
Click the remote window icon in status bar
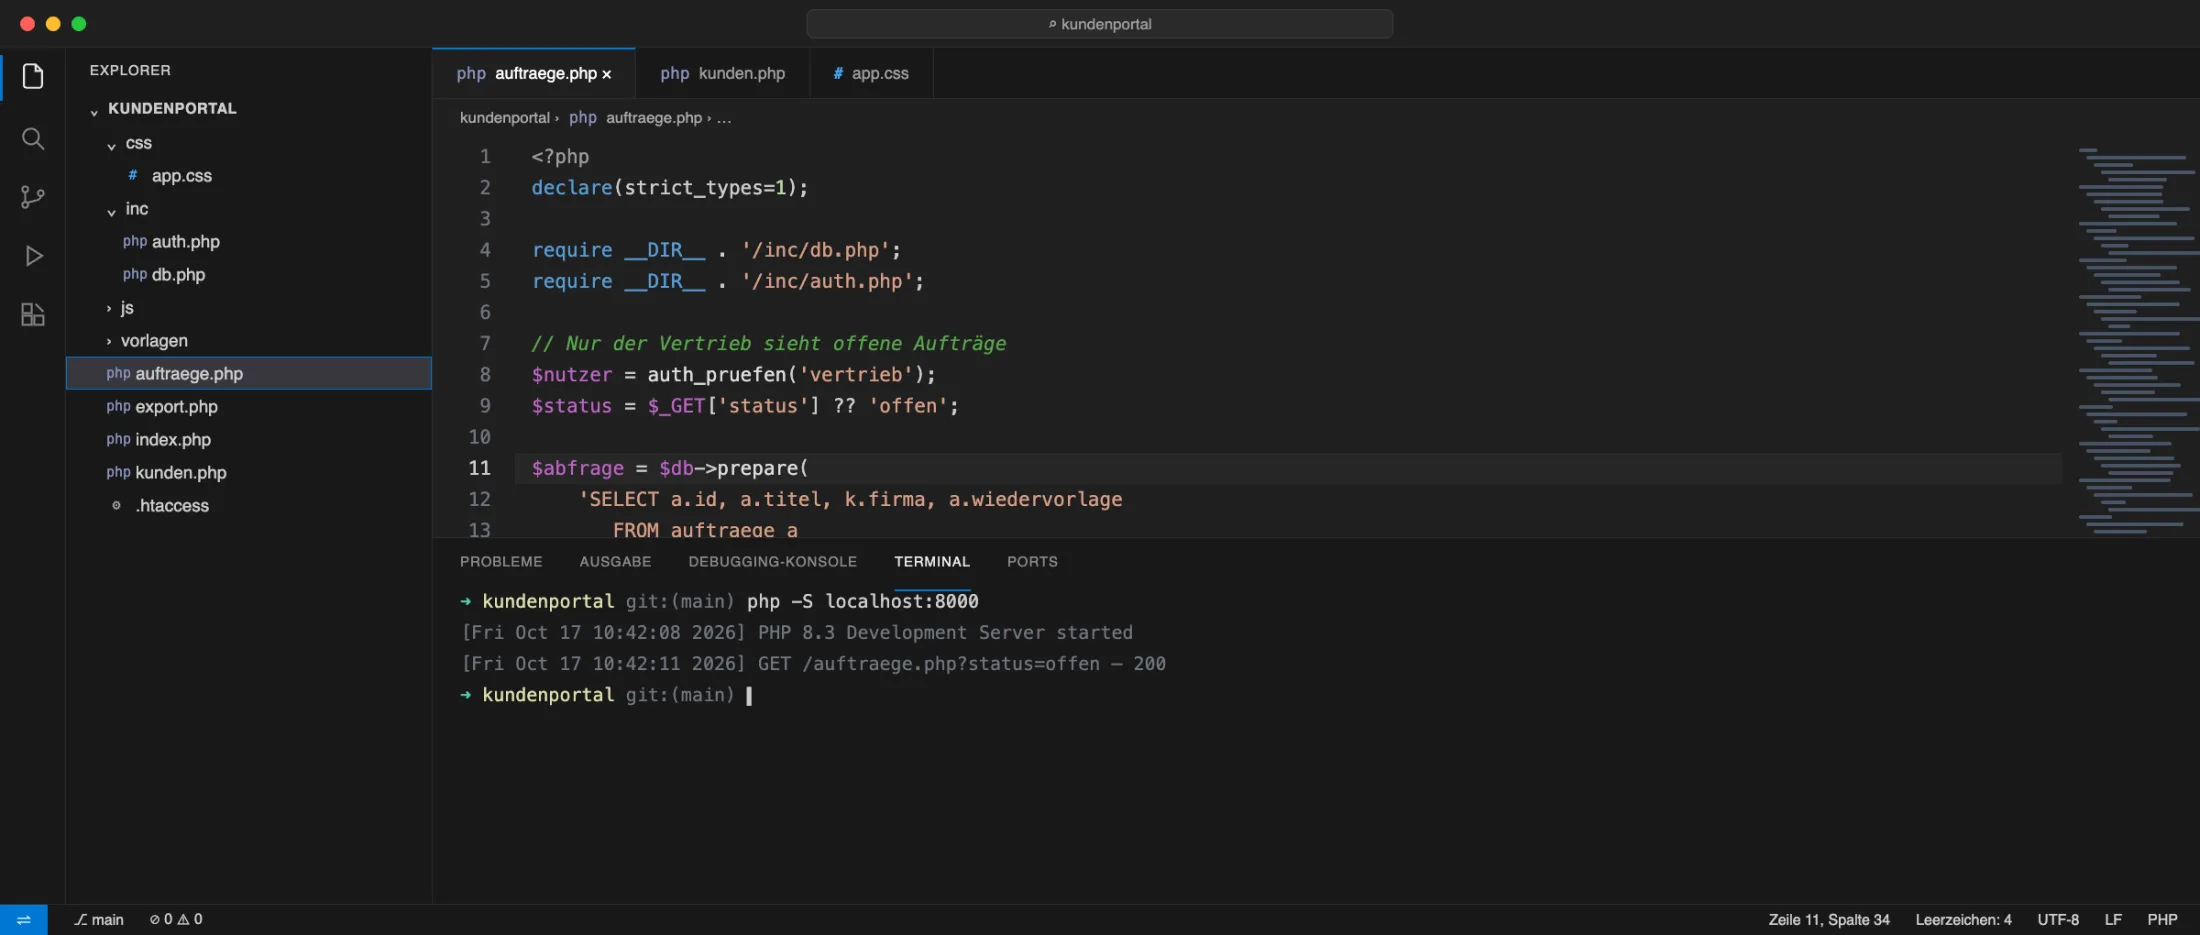24,919
